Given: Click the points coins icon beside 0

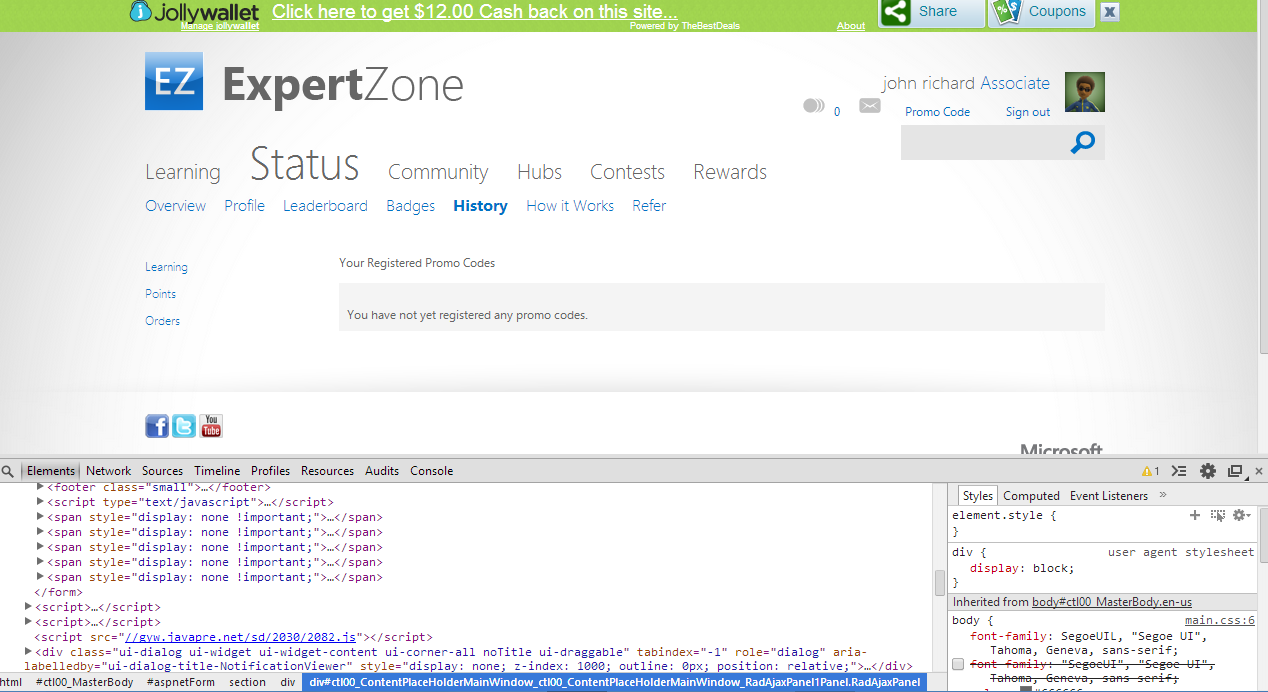Looking at the screenshot, I should (814, 106).
